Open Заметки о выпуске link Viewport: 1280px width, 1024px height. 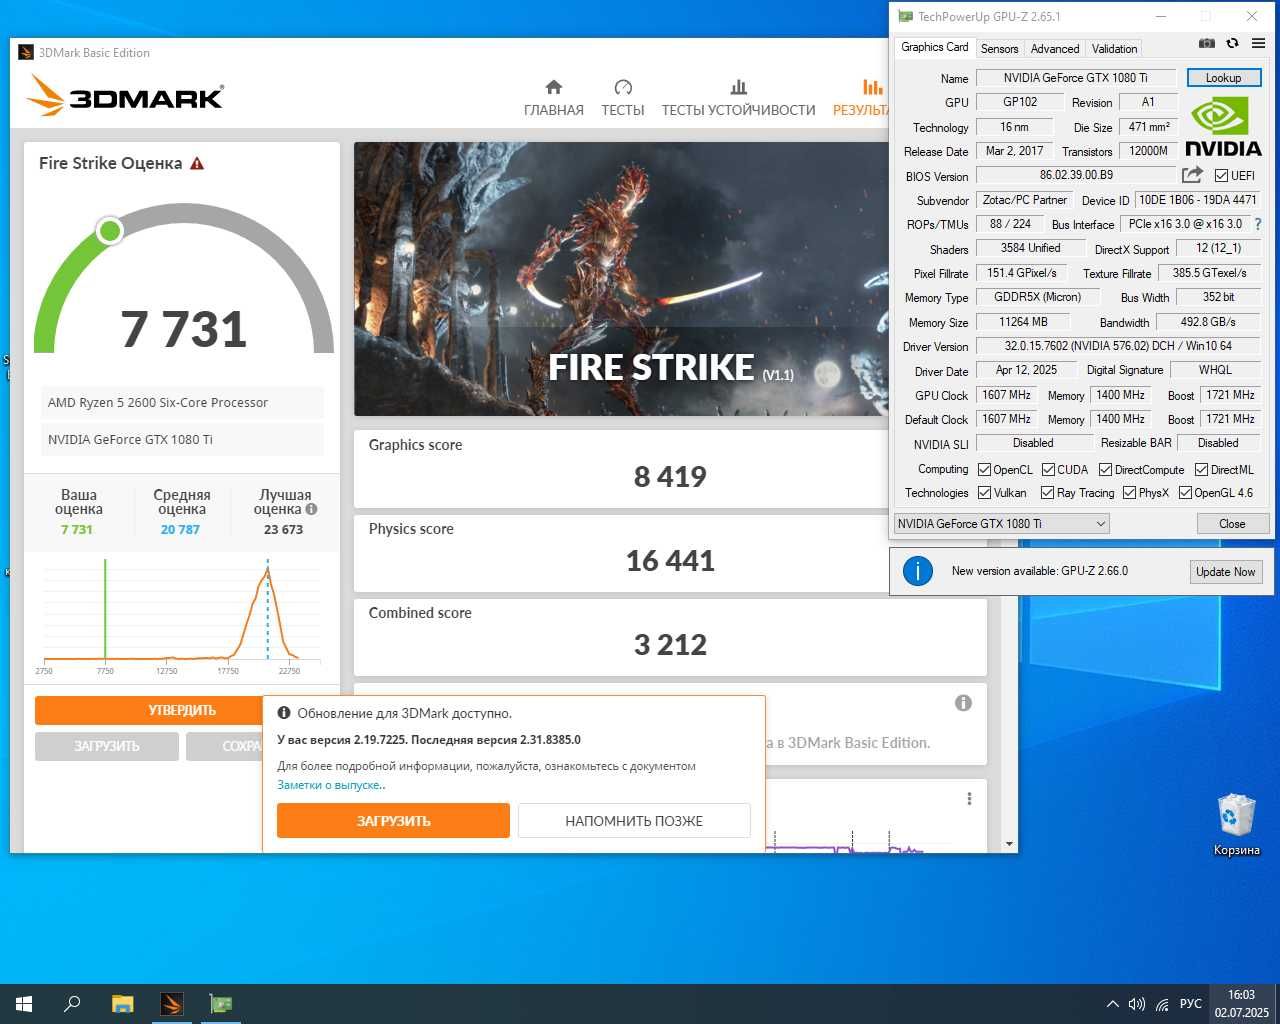pos(331,785)
